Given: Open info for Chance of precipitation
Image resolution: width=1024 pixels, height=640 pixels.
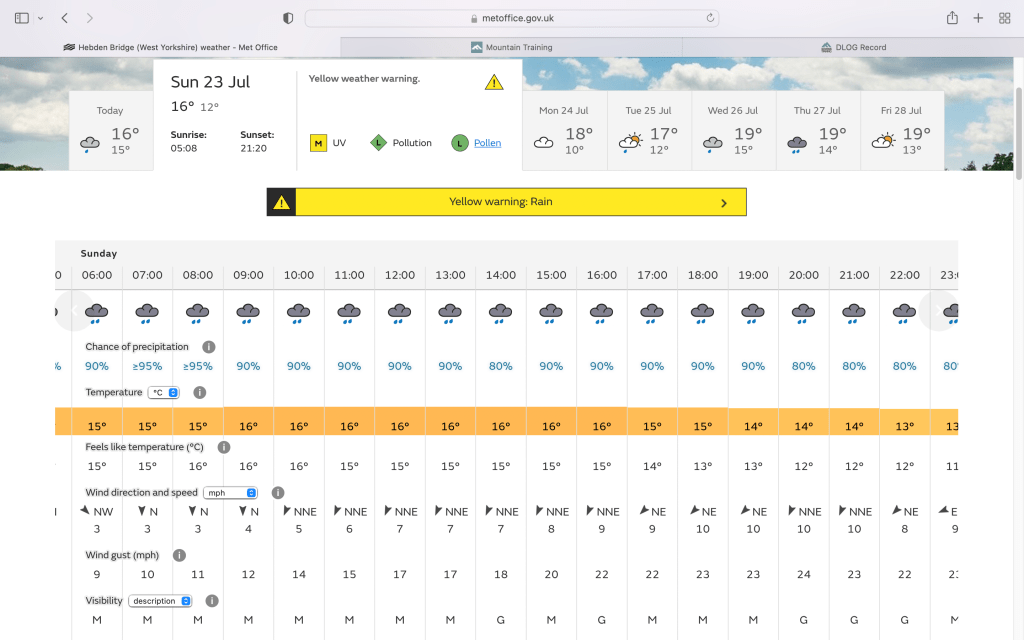Looking at the screenshot, I should [208, 347].
